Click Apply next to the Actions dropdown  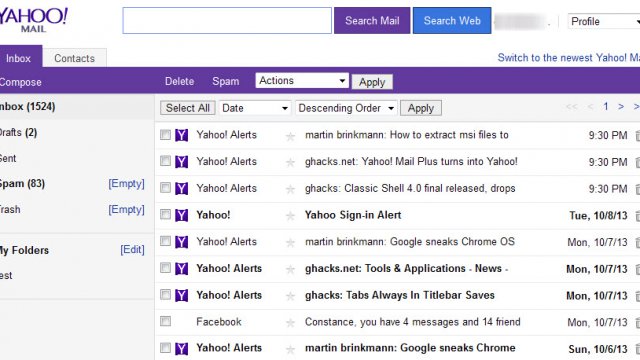[372, 82]
